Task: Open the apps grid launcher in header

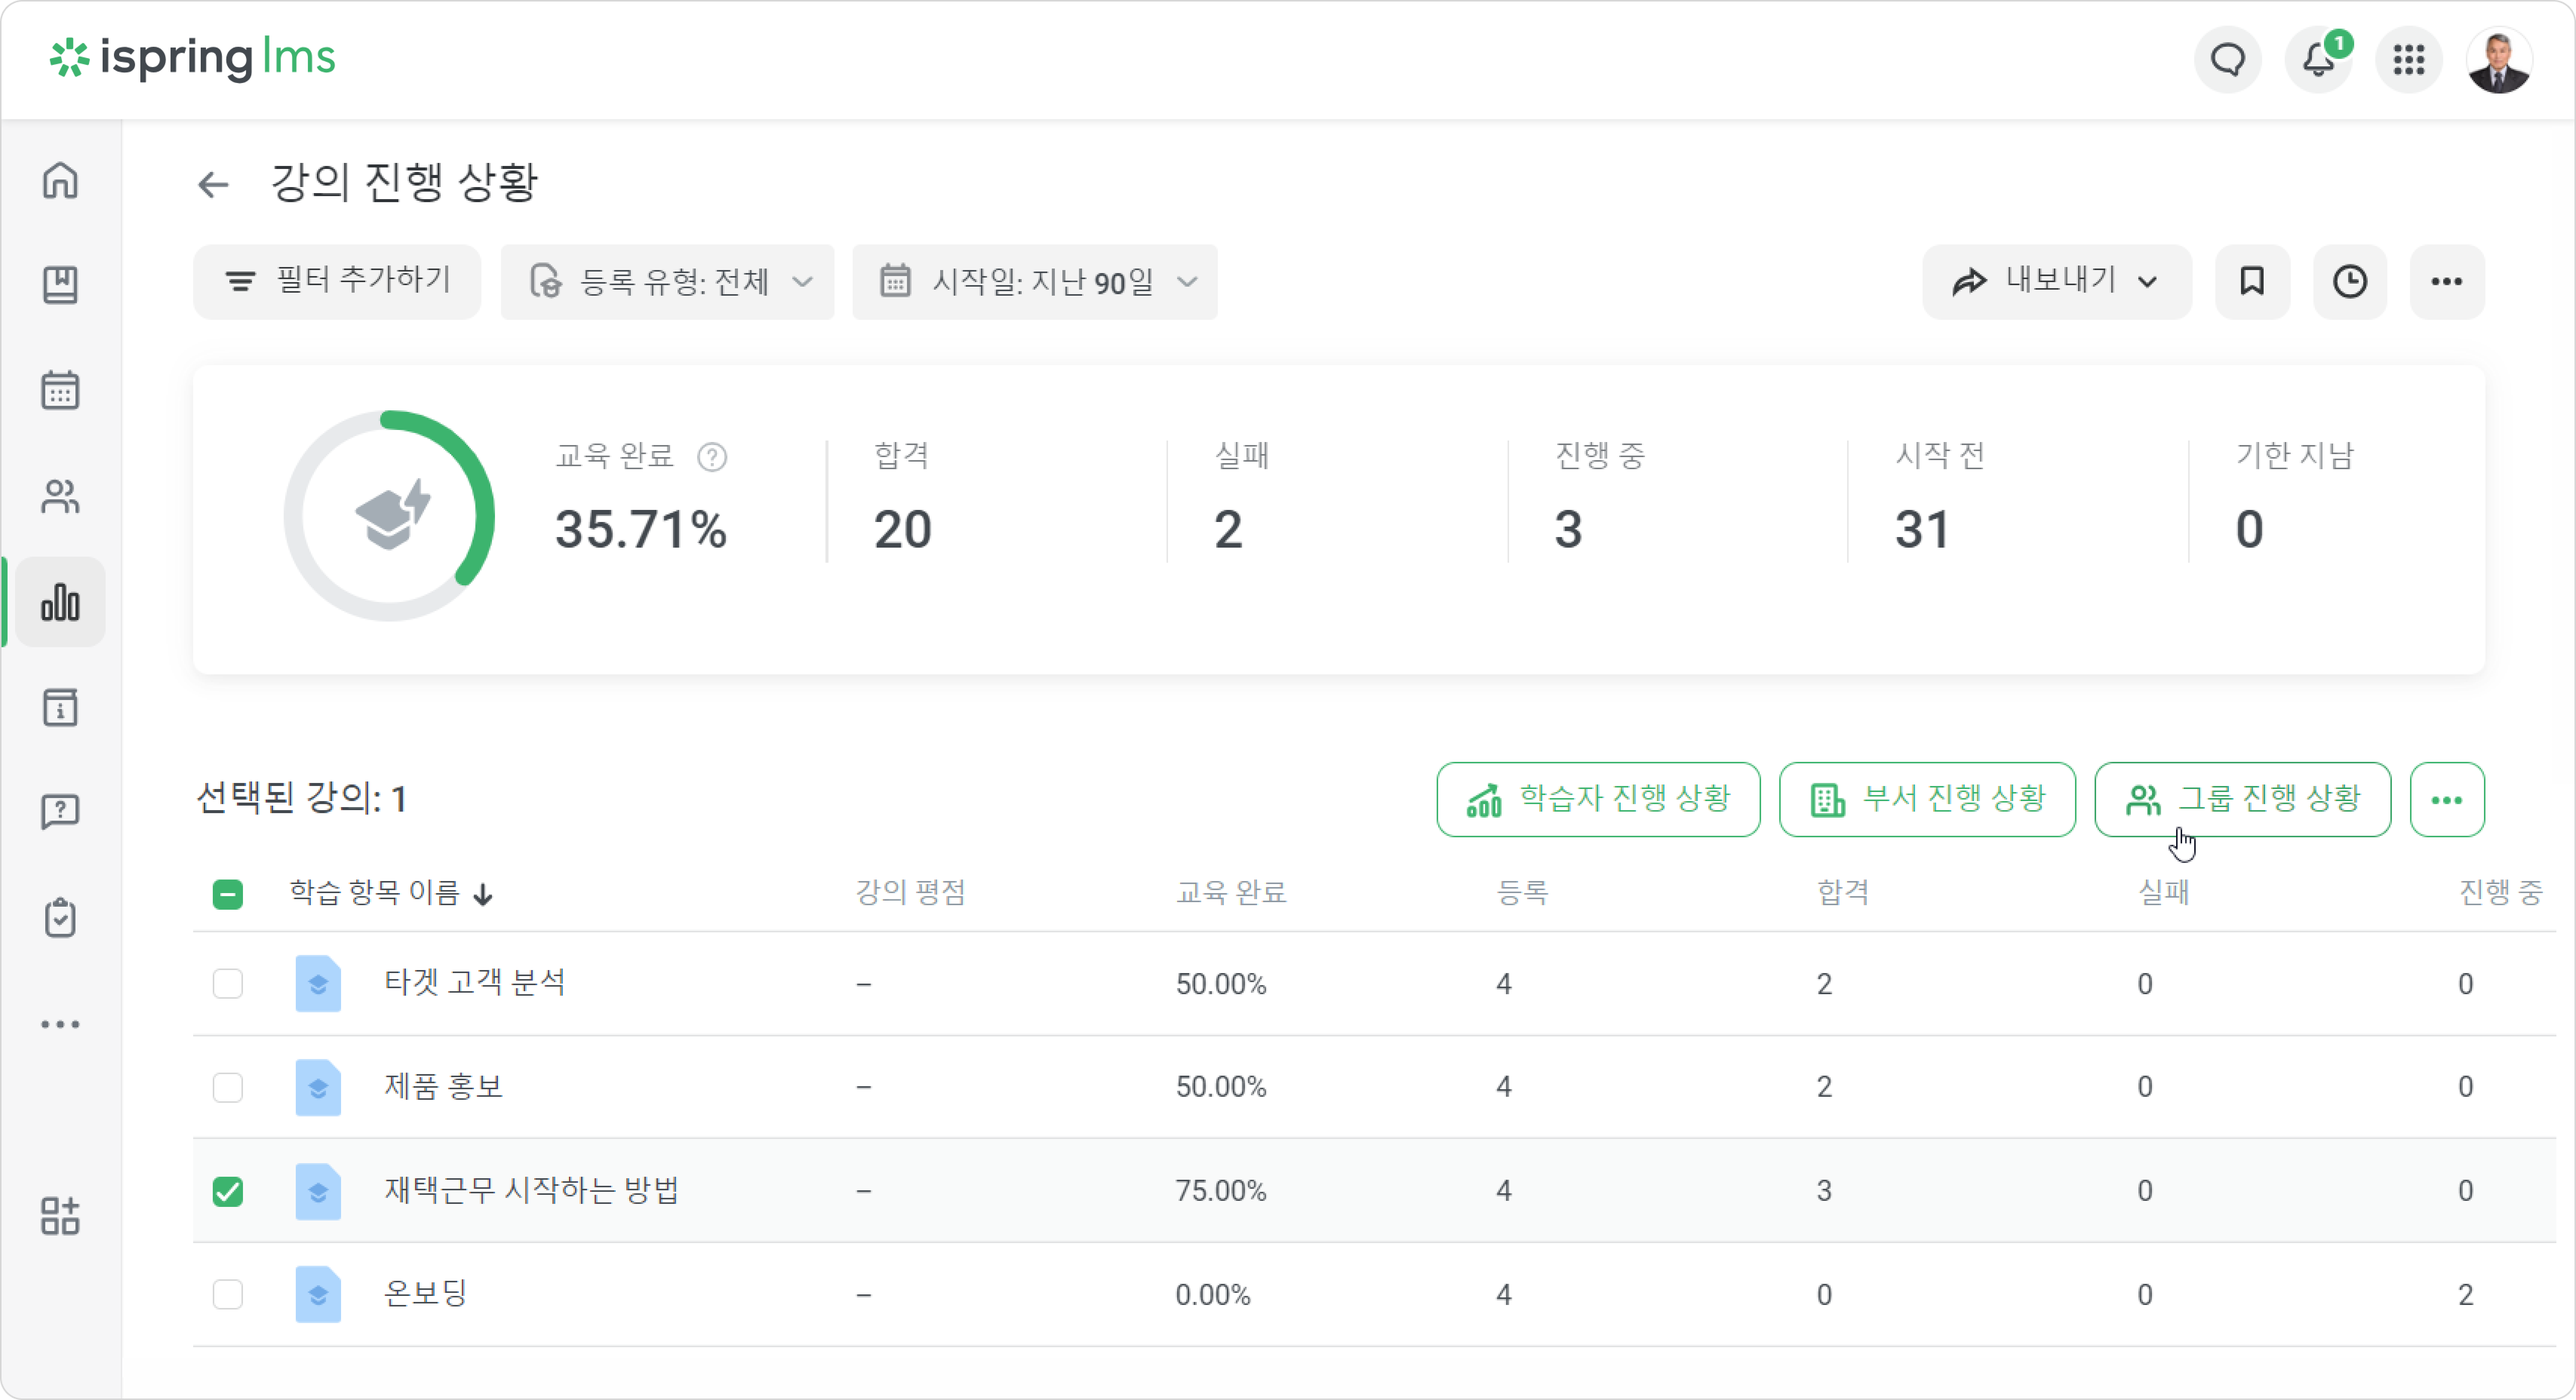Action: pyautogui.click(x=2409, y=60)
